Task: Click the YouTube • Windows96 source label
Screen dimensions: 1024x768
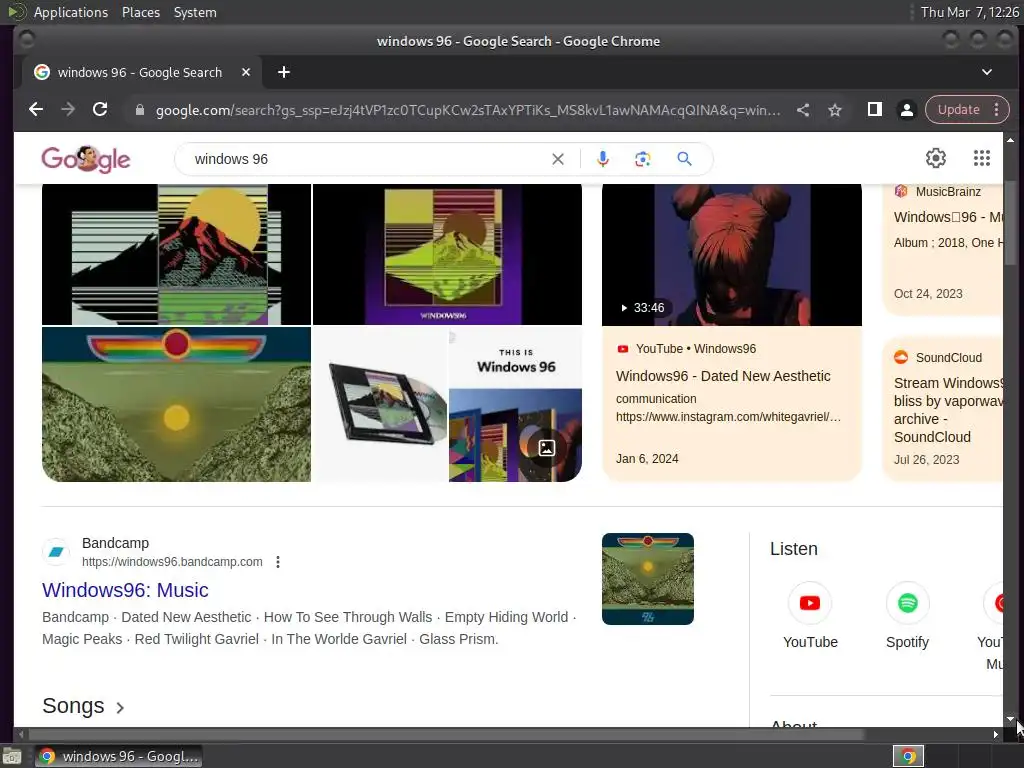Action: tap(696, 349)
